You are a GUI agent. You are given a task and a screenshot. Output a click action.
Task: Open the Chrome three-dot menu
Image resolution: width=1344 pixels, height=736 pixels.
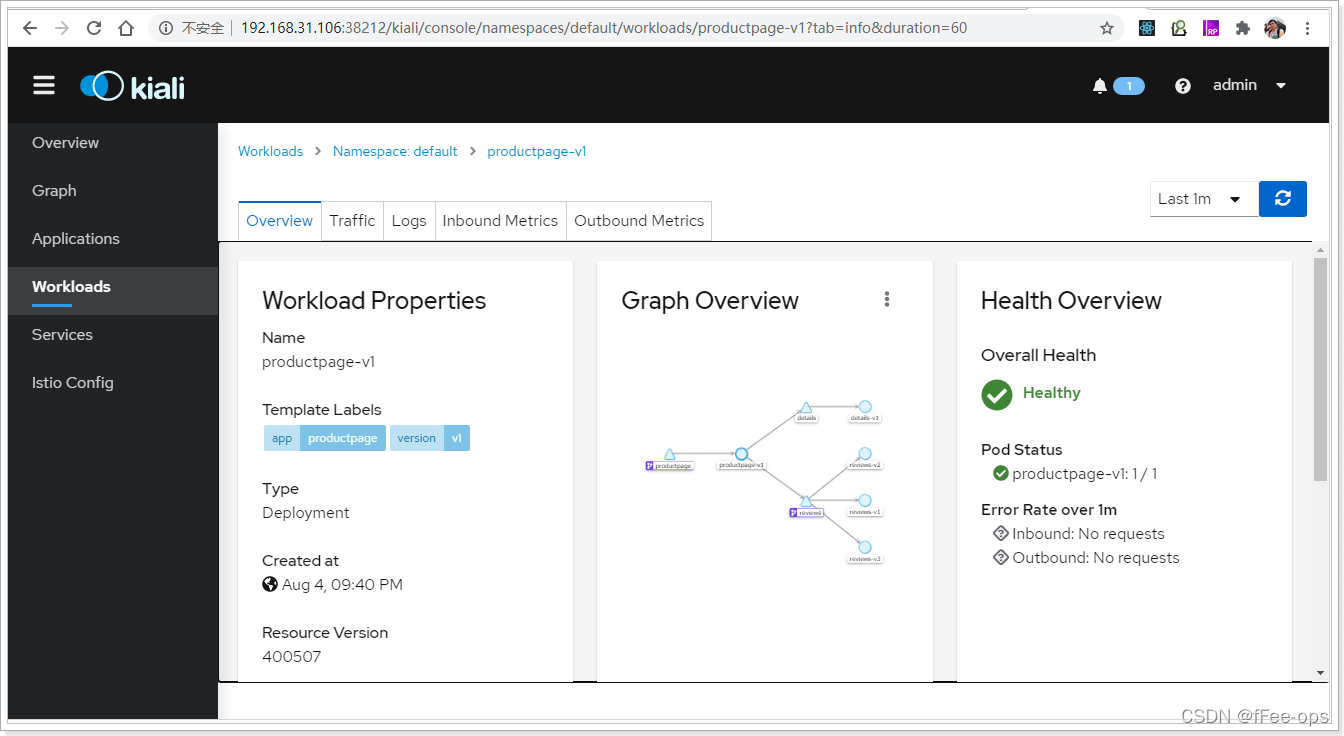coord(1309,28)
